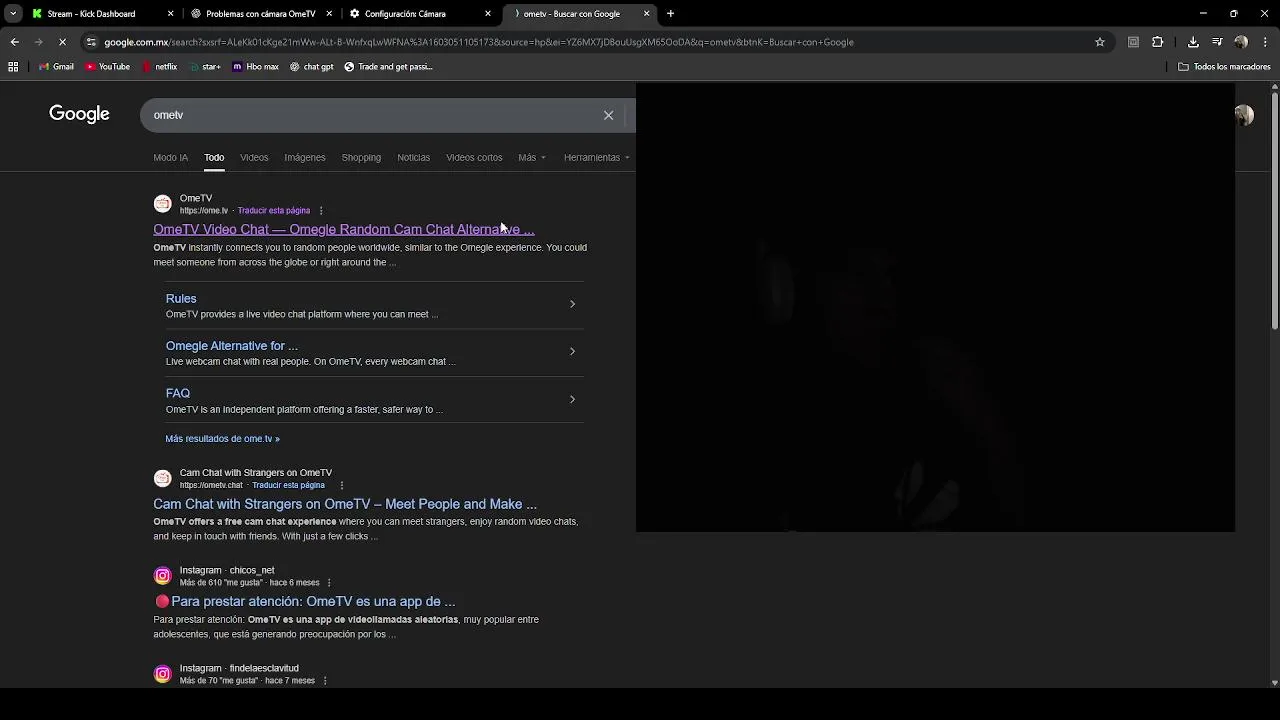Open OmeTV Video Chat result link
This screenshot has width=1280, height=720.
[x=344, y=229]
